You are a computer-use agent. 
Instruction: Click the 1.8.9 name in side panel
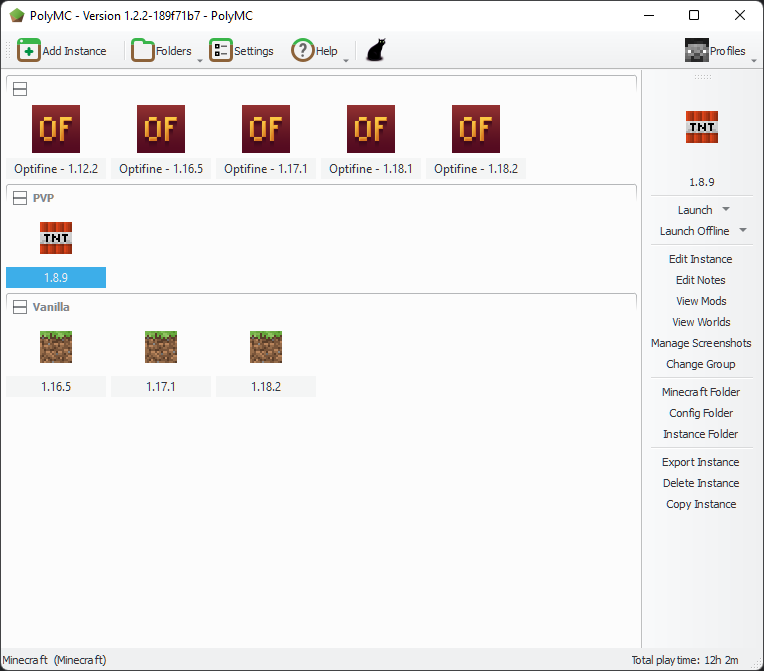tap(702, 182)
